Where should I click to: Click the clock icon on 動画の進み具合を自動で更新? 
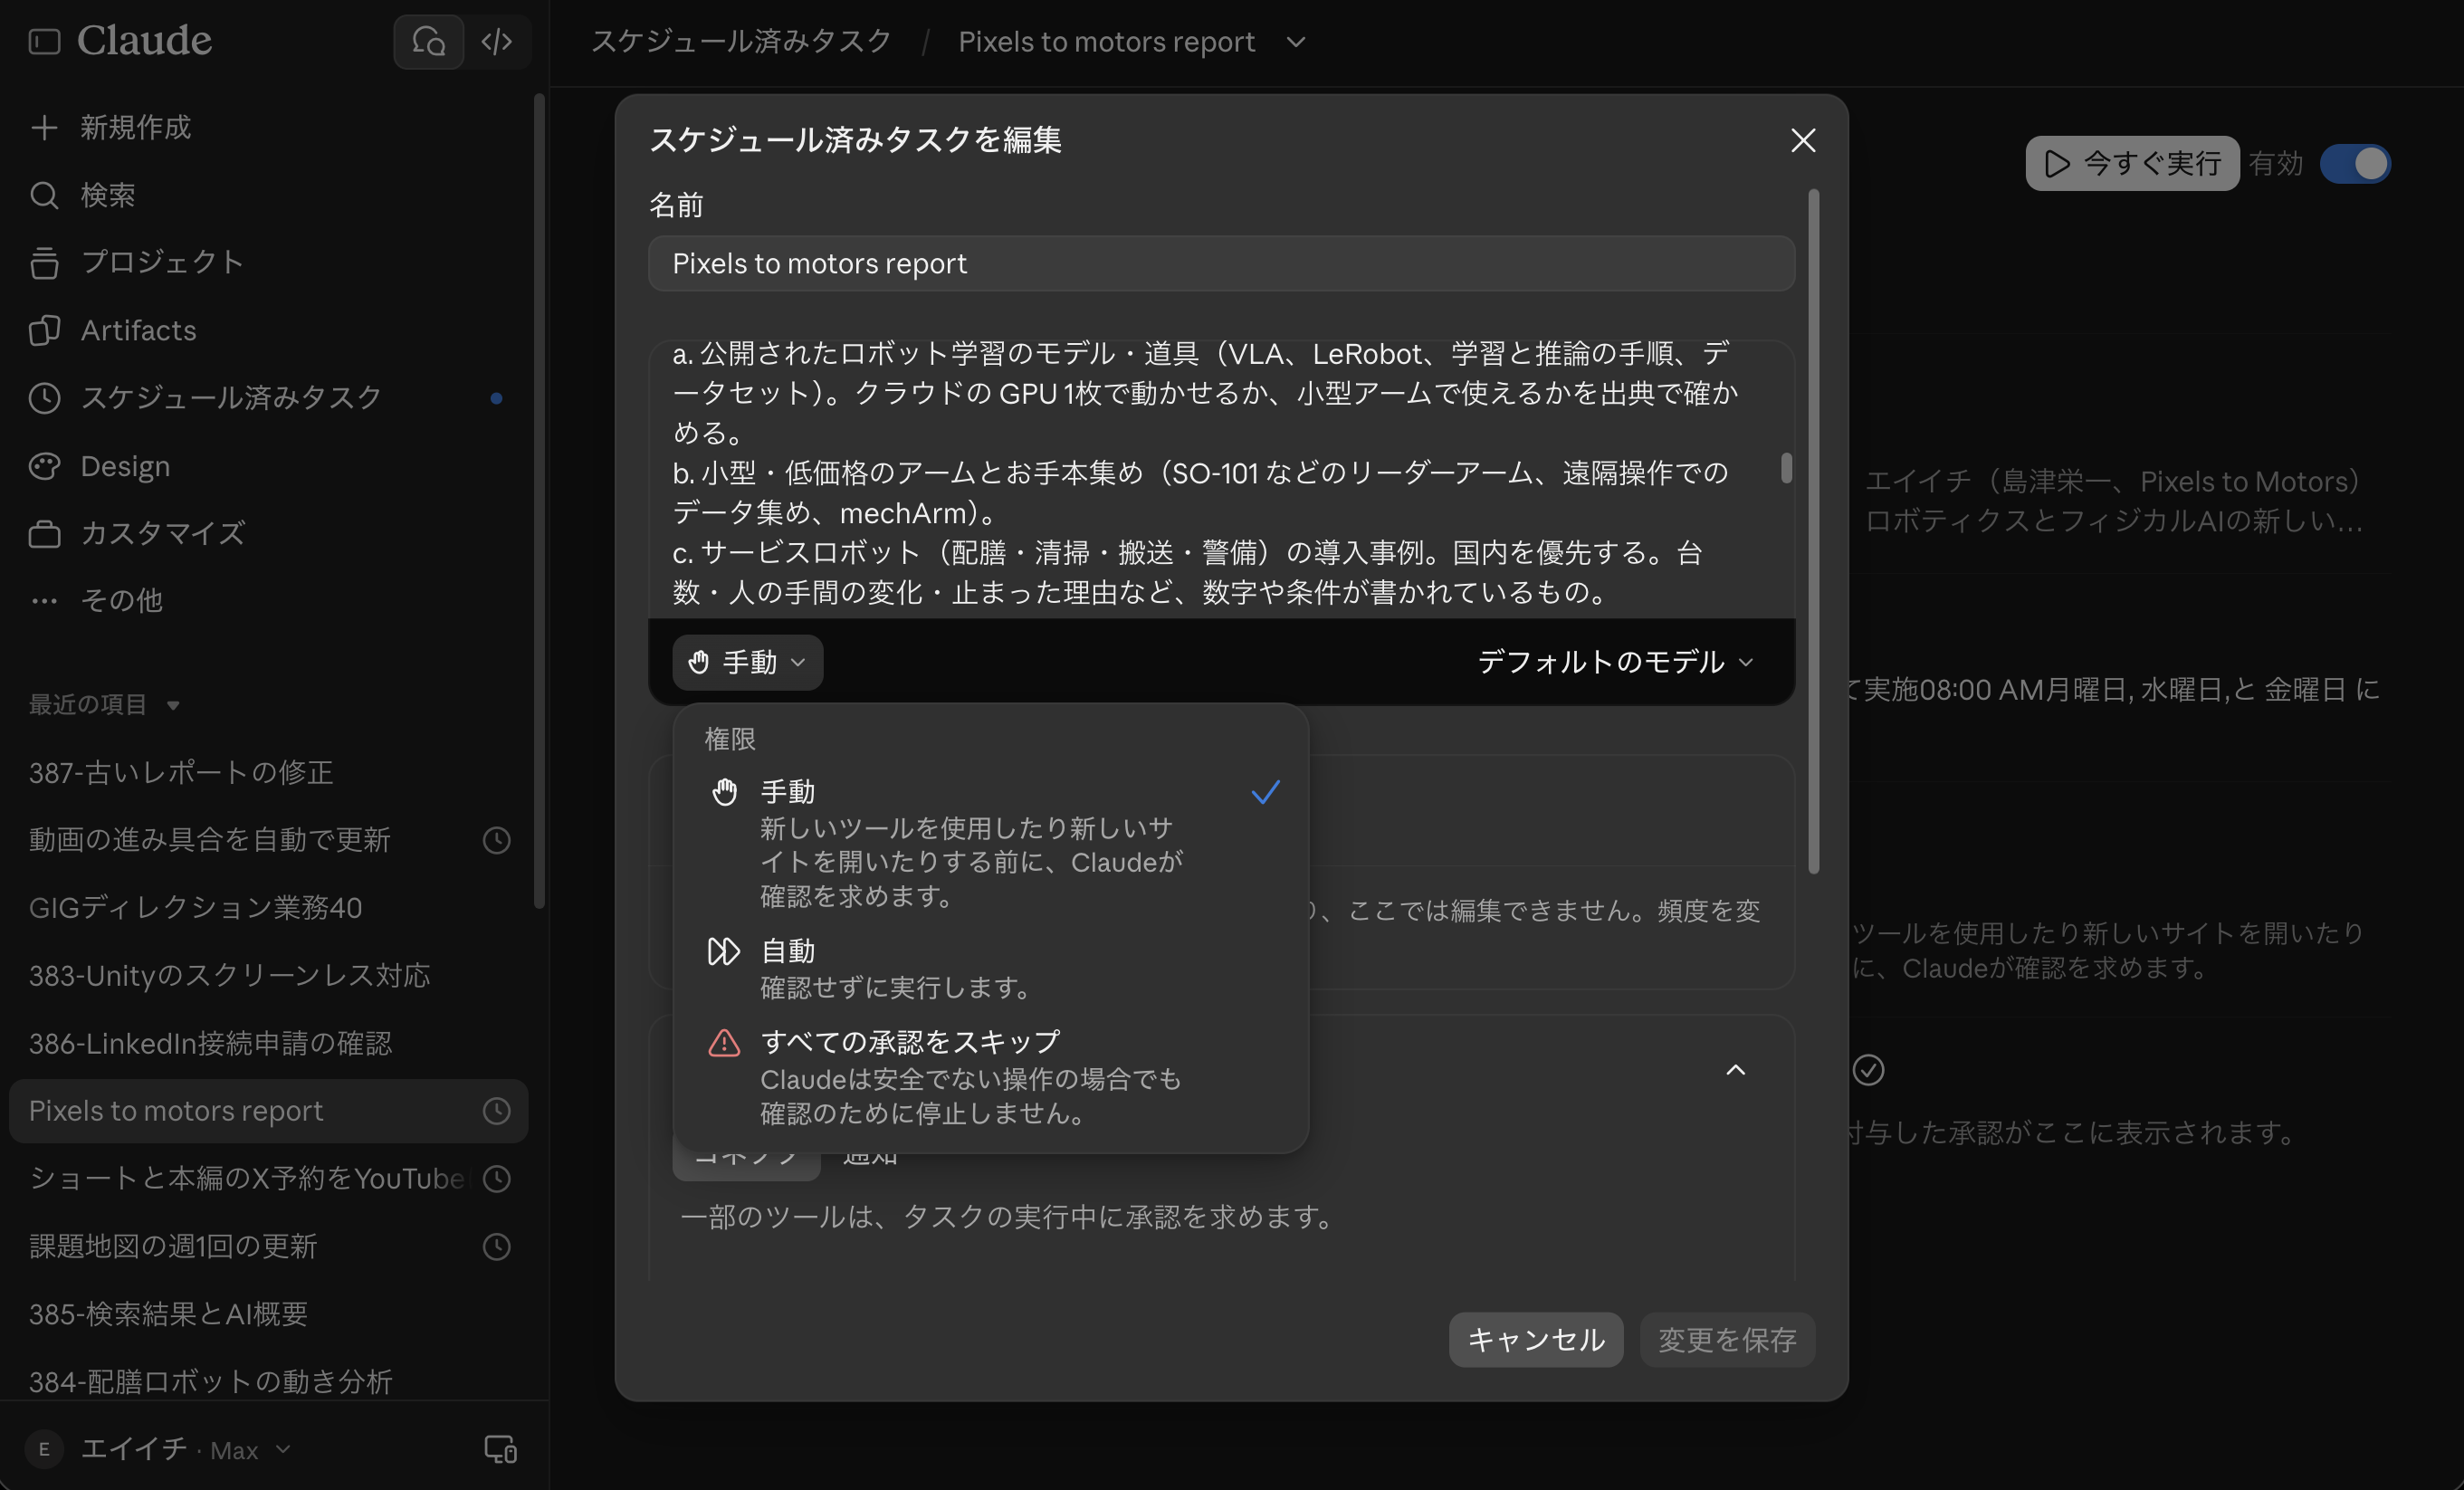496,840
